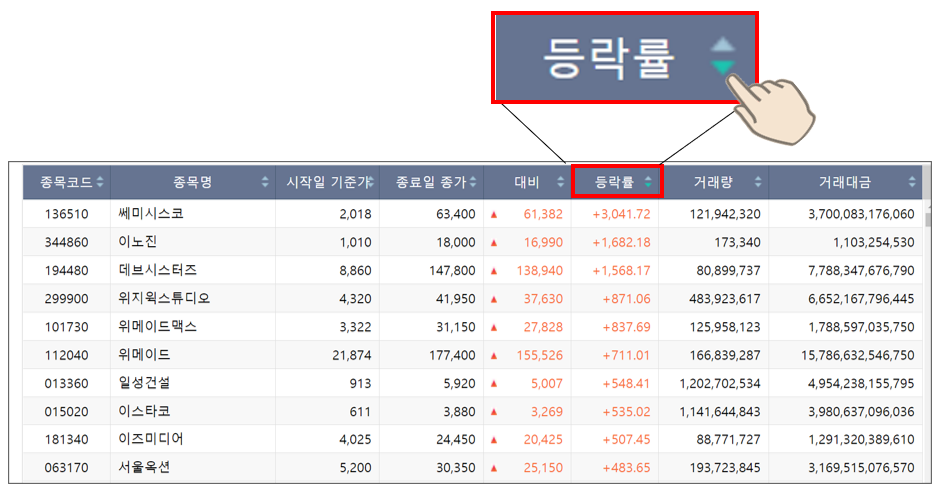
Task: Click 등락률 value +483.65
Action: (626, 468)
